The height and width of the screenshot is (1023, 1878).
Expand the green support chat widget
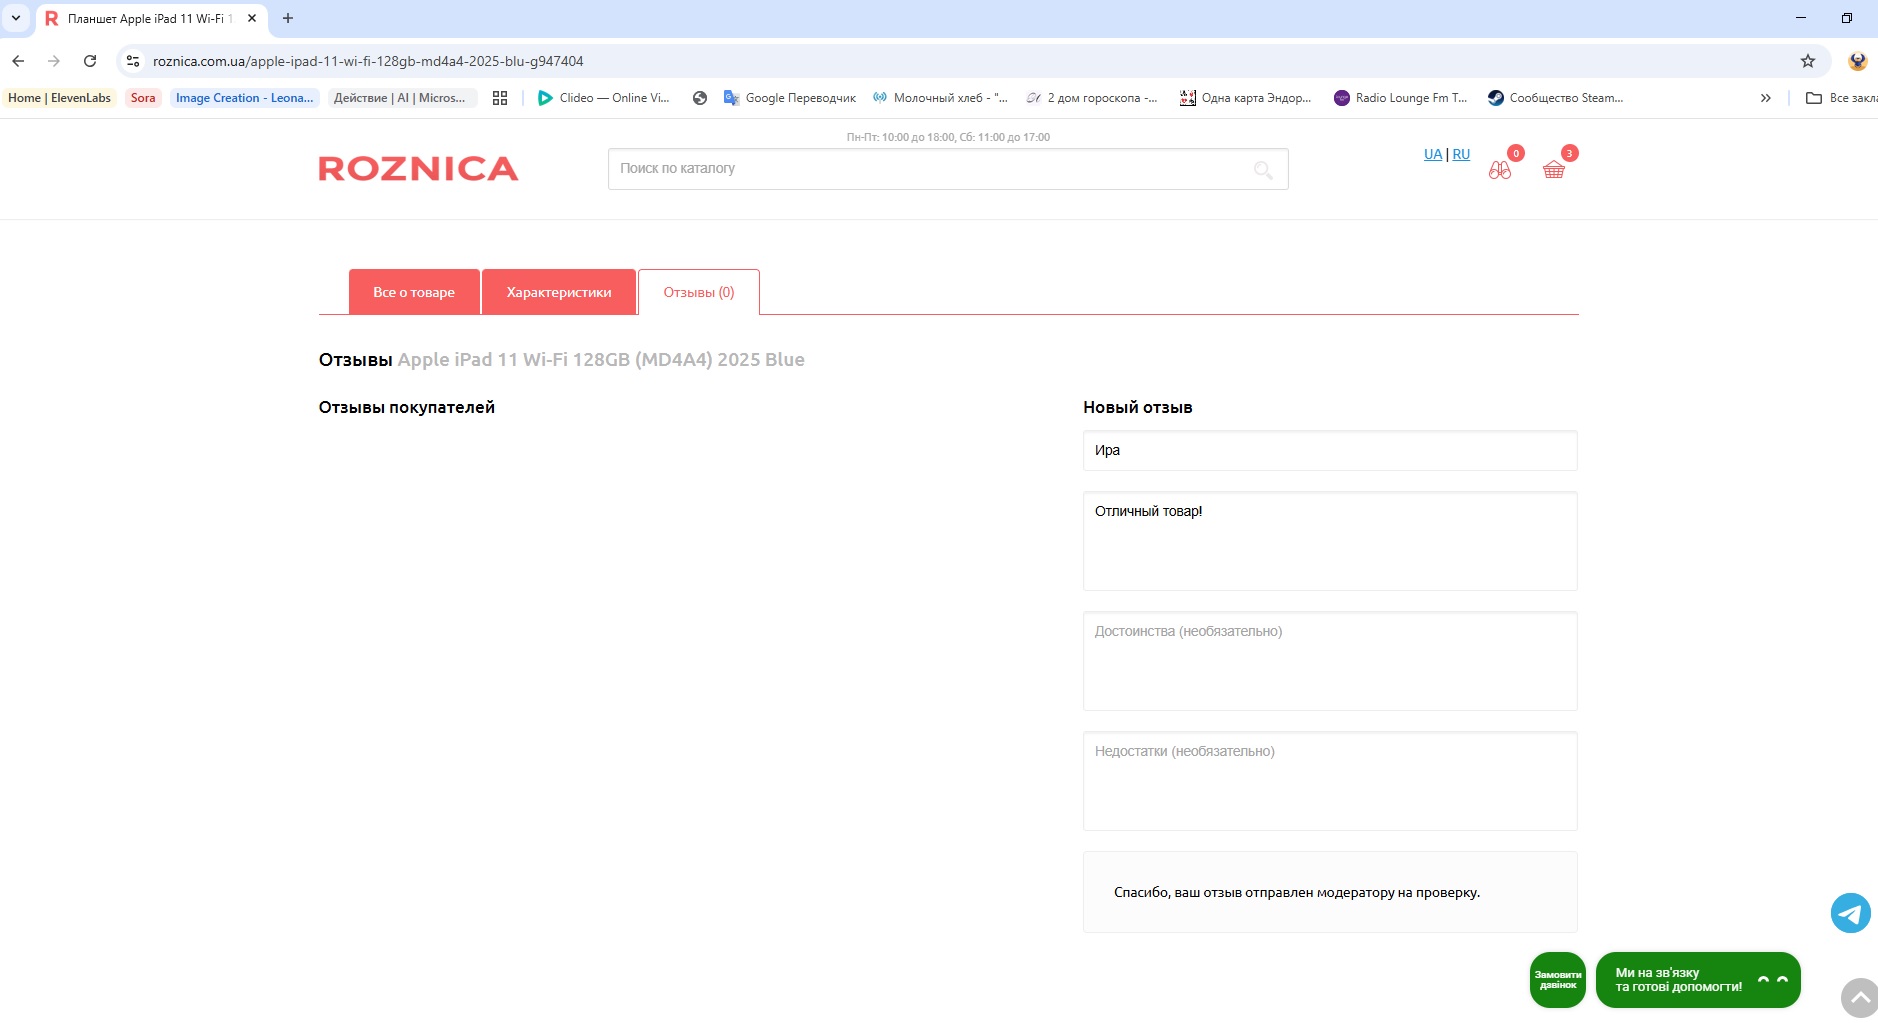[1697, 980]
